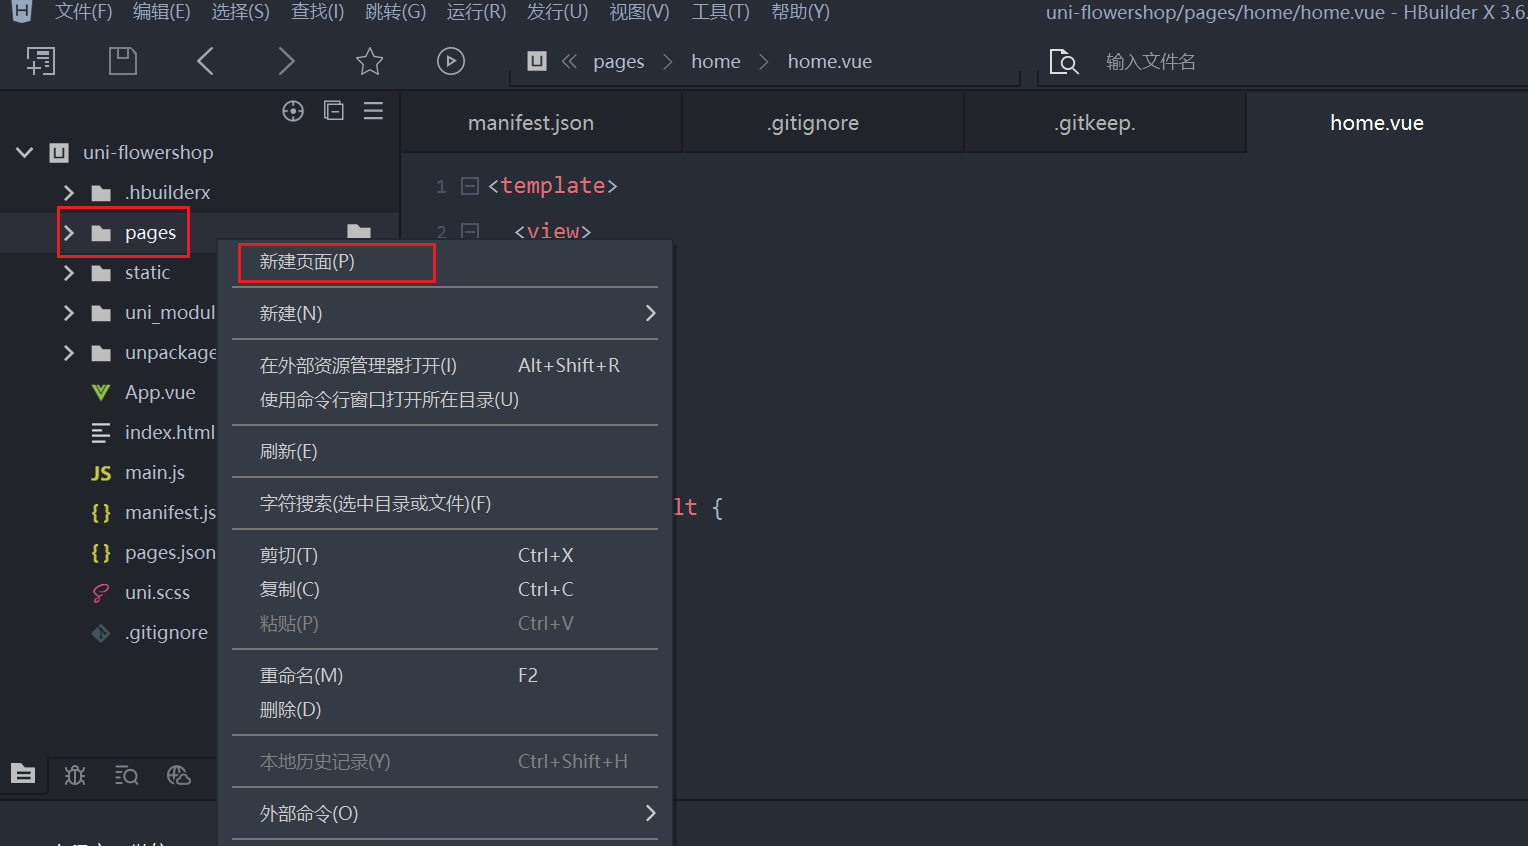This screenshot has width=1528, height=846.
Task: Open the 选择(S) menu
Action: pyautogui.click(x=241, y=12)
